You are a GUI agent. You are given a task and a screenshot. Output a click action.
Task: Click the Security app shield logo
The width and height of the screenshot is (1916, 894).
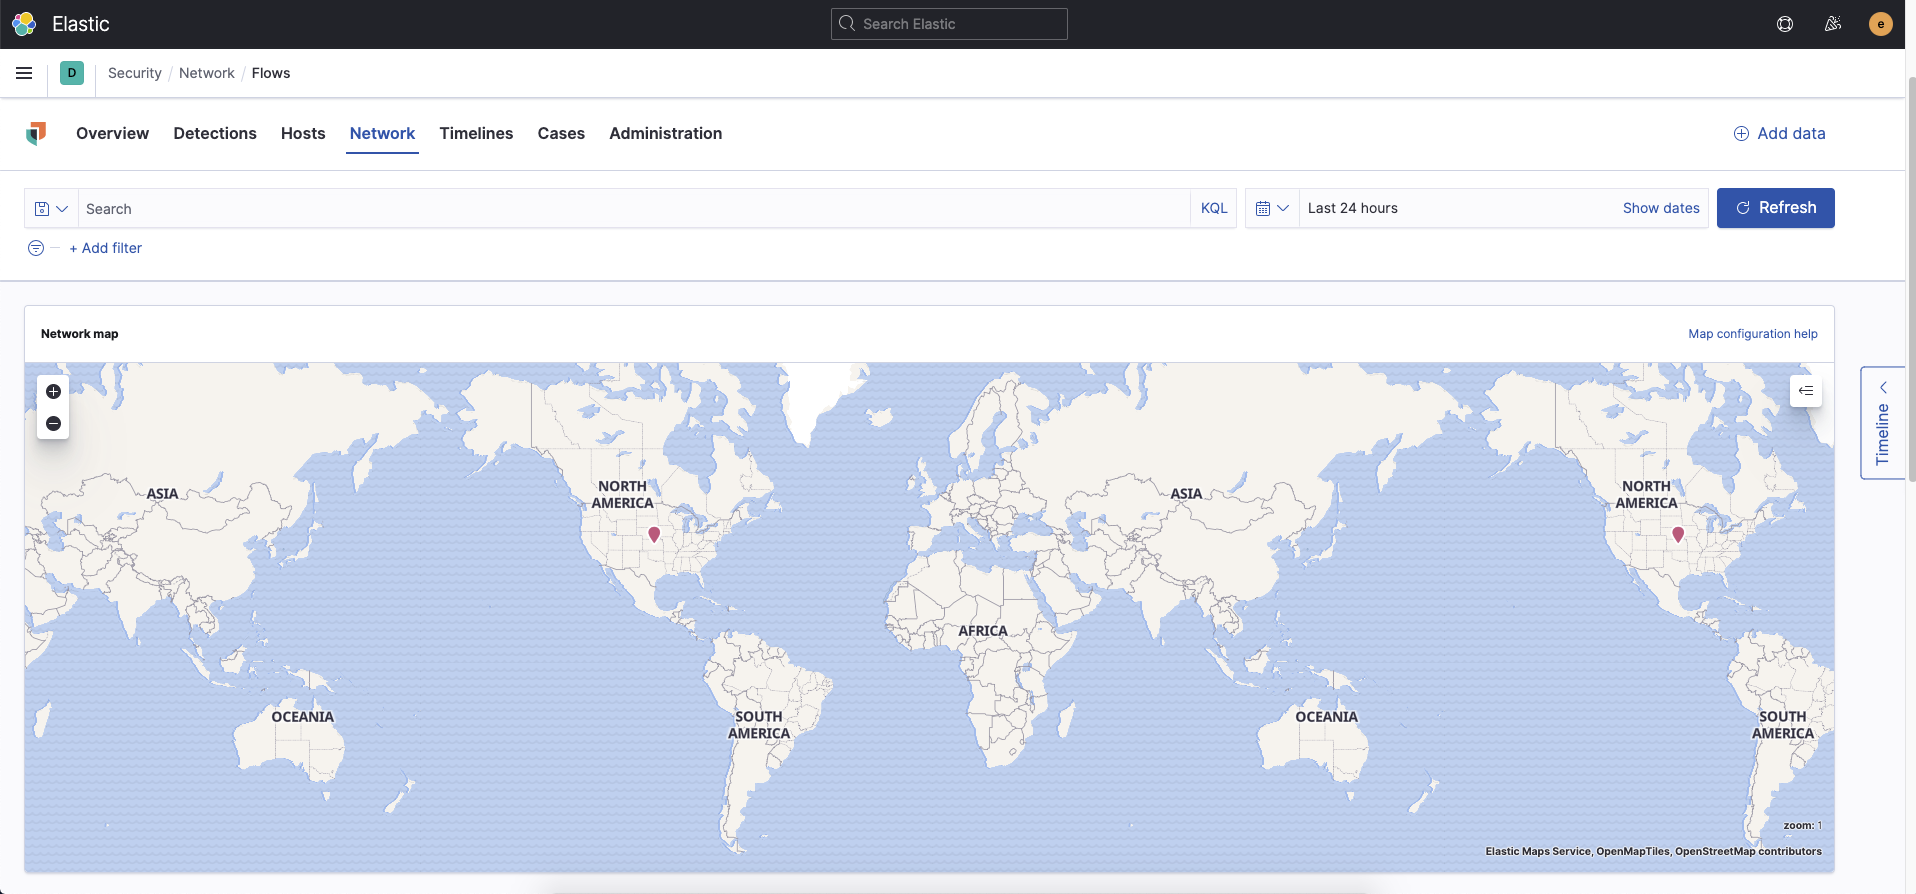click(37, 133)
